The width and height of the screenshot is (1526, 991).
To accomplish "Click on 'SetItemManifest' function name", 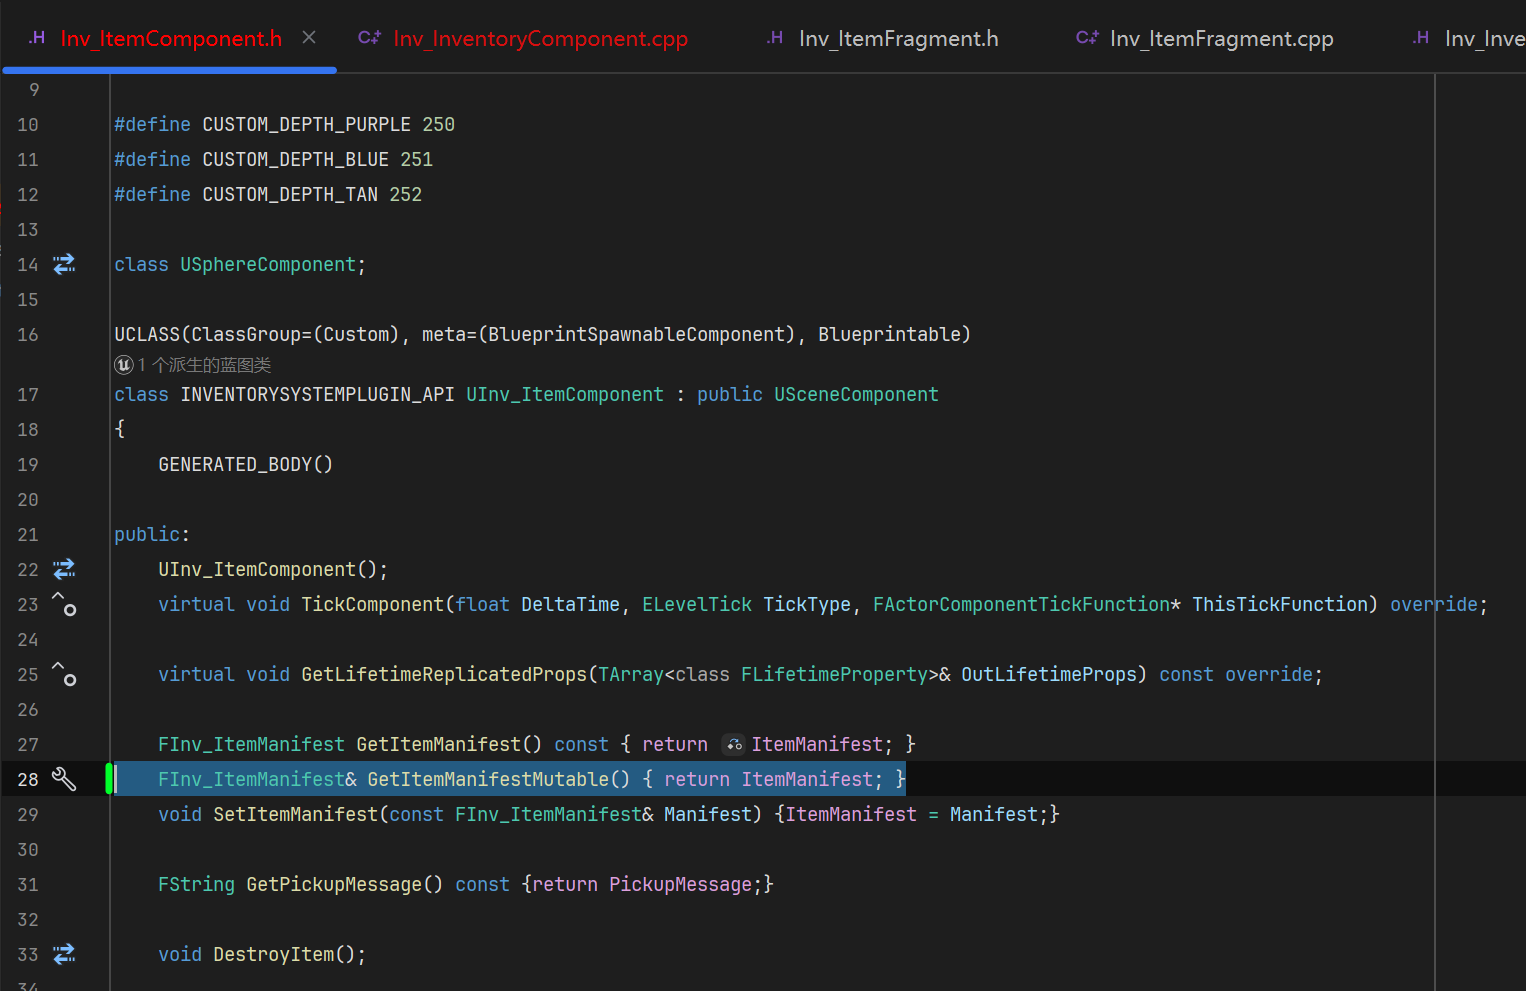I will 296,814.
